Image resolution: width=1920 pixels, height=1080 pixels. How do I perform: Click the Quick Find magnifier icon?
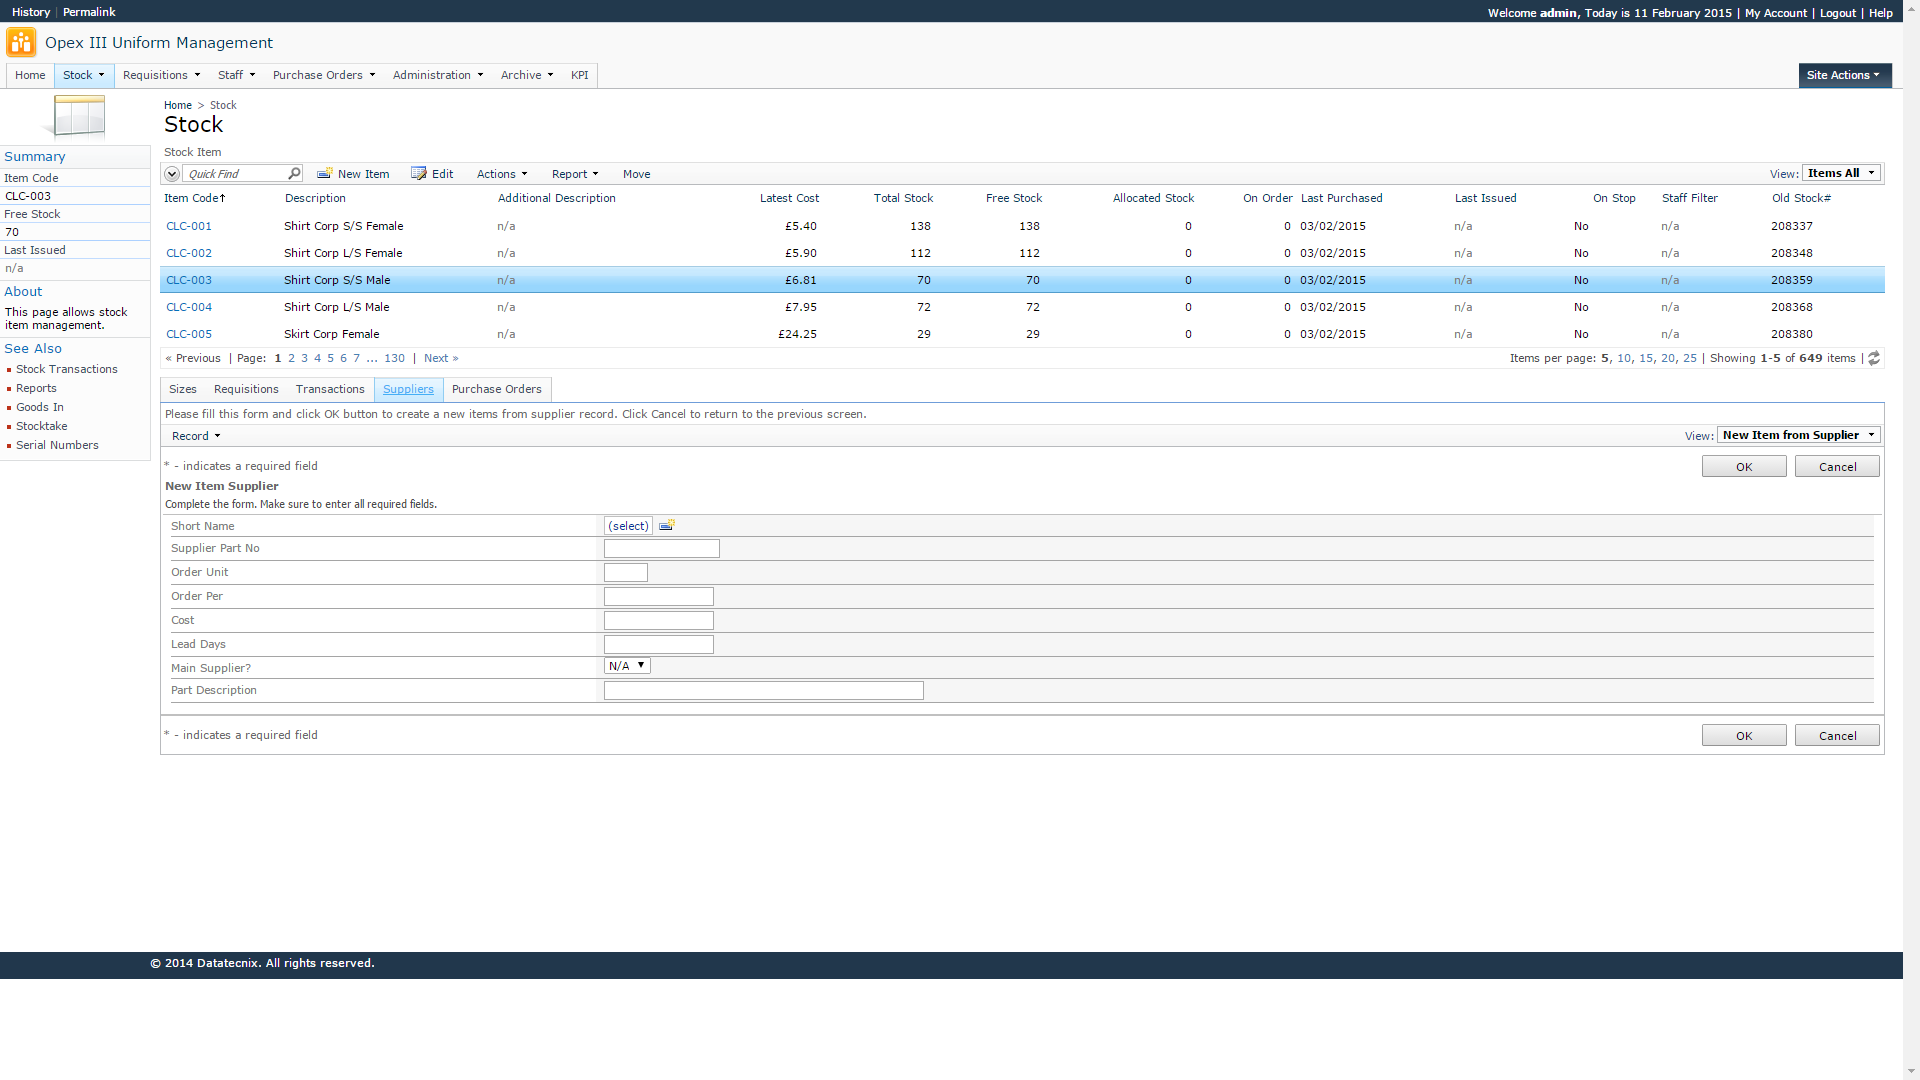294,173
